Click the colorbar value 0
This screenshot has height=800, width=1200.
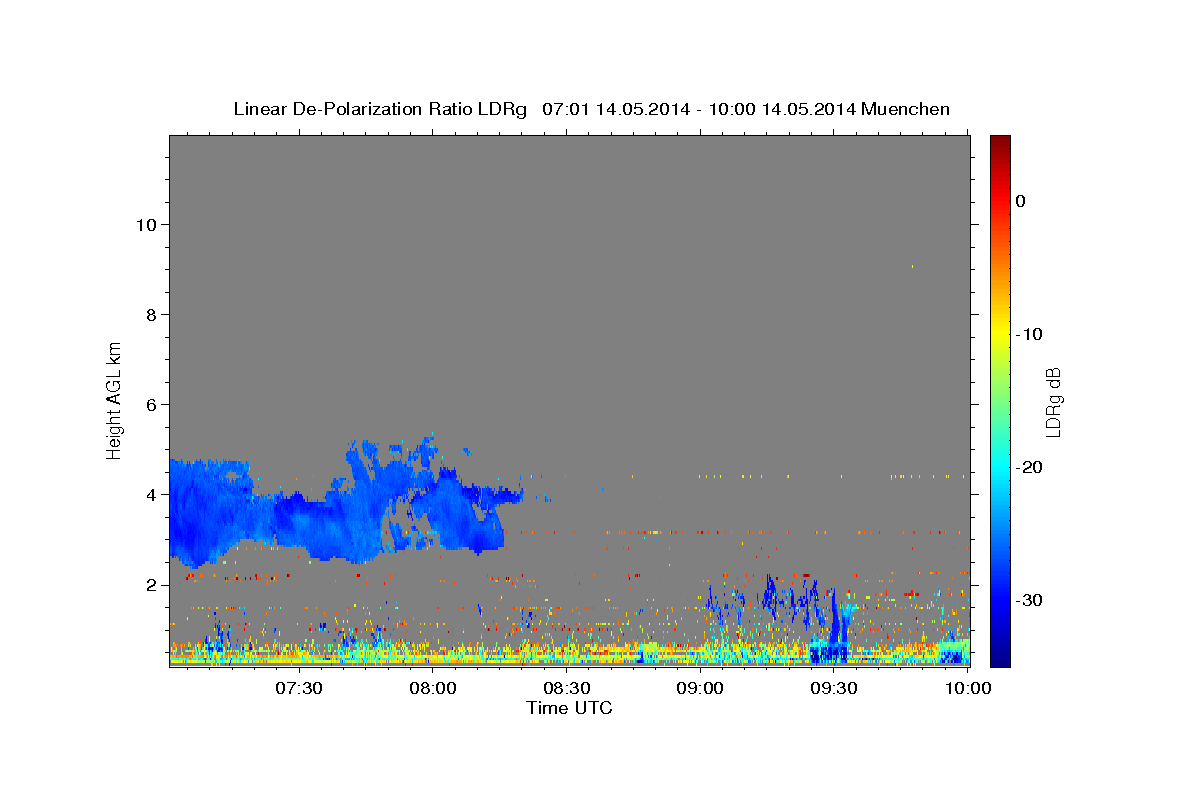point(1021,201)
